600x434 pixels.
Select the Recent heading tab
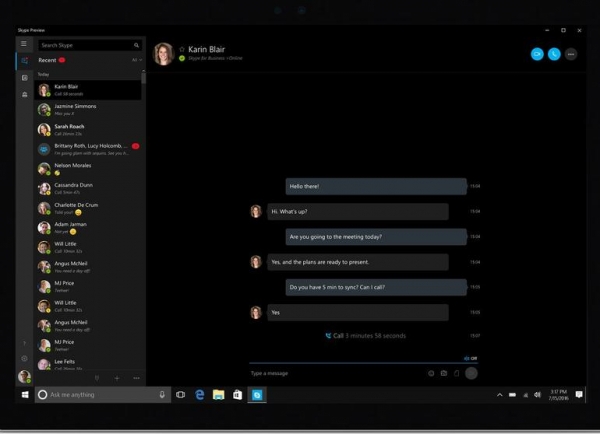pyautogui.click(x=47, y=60)
